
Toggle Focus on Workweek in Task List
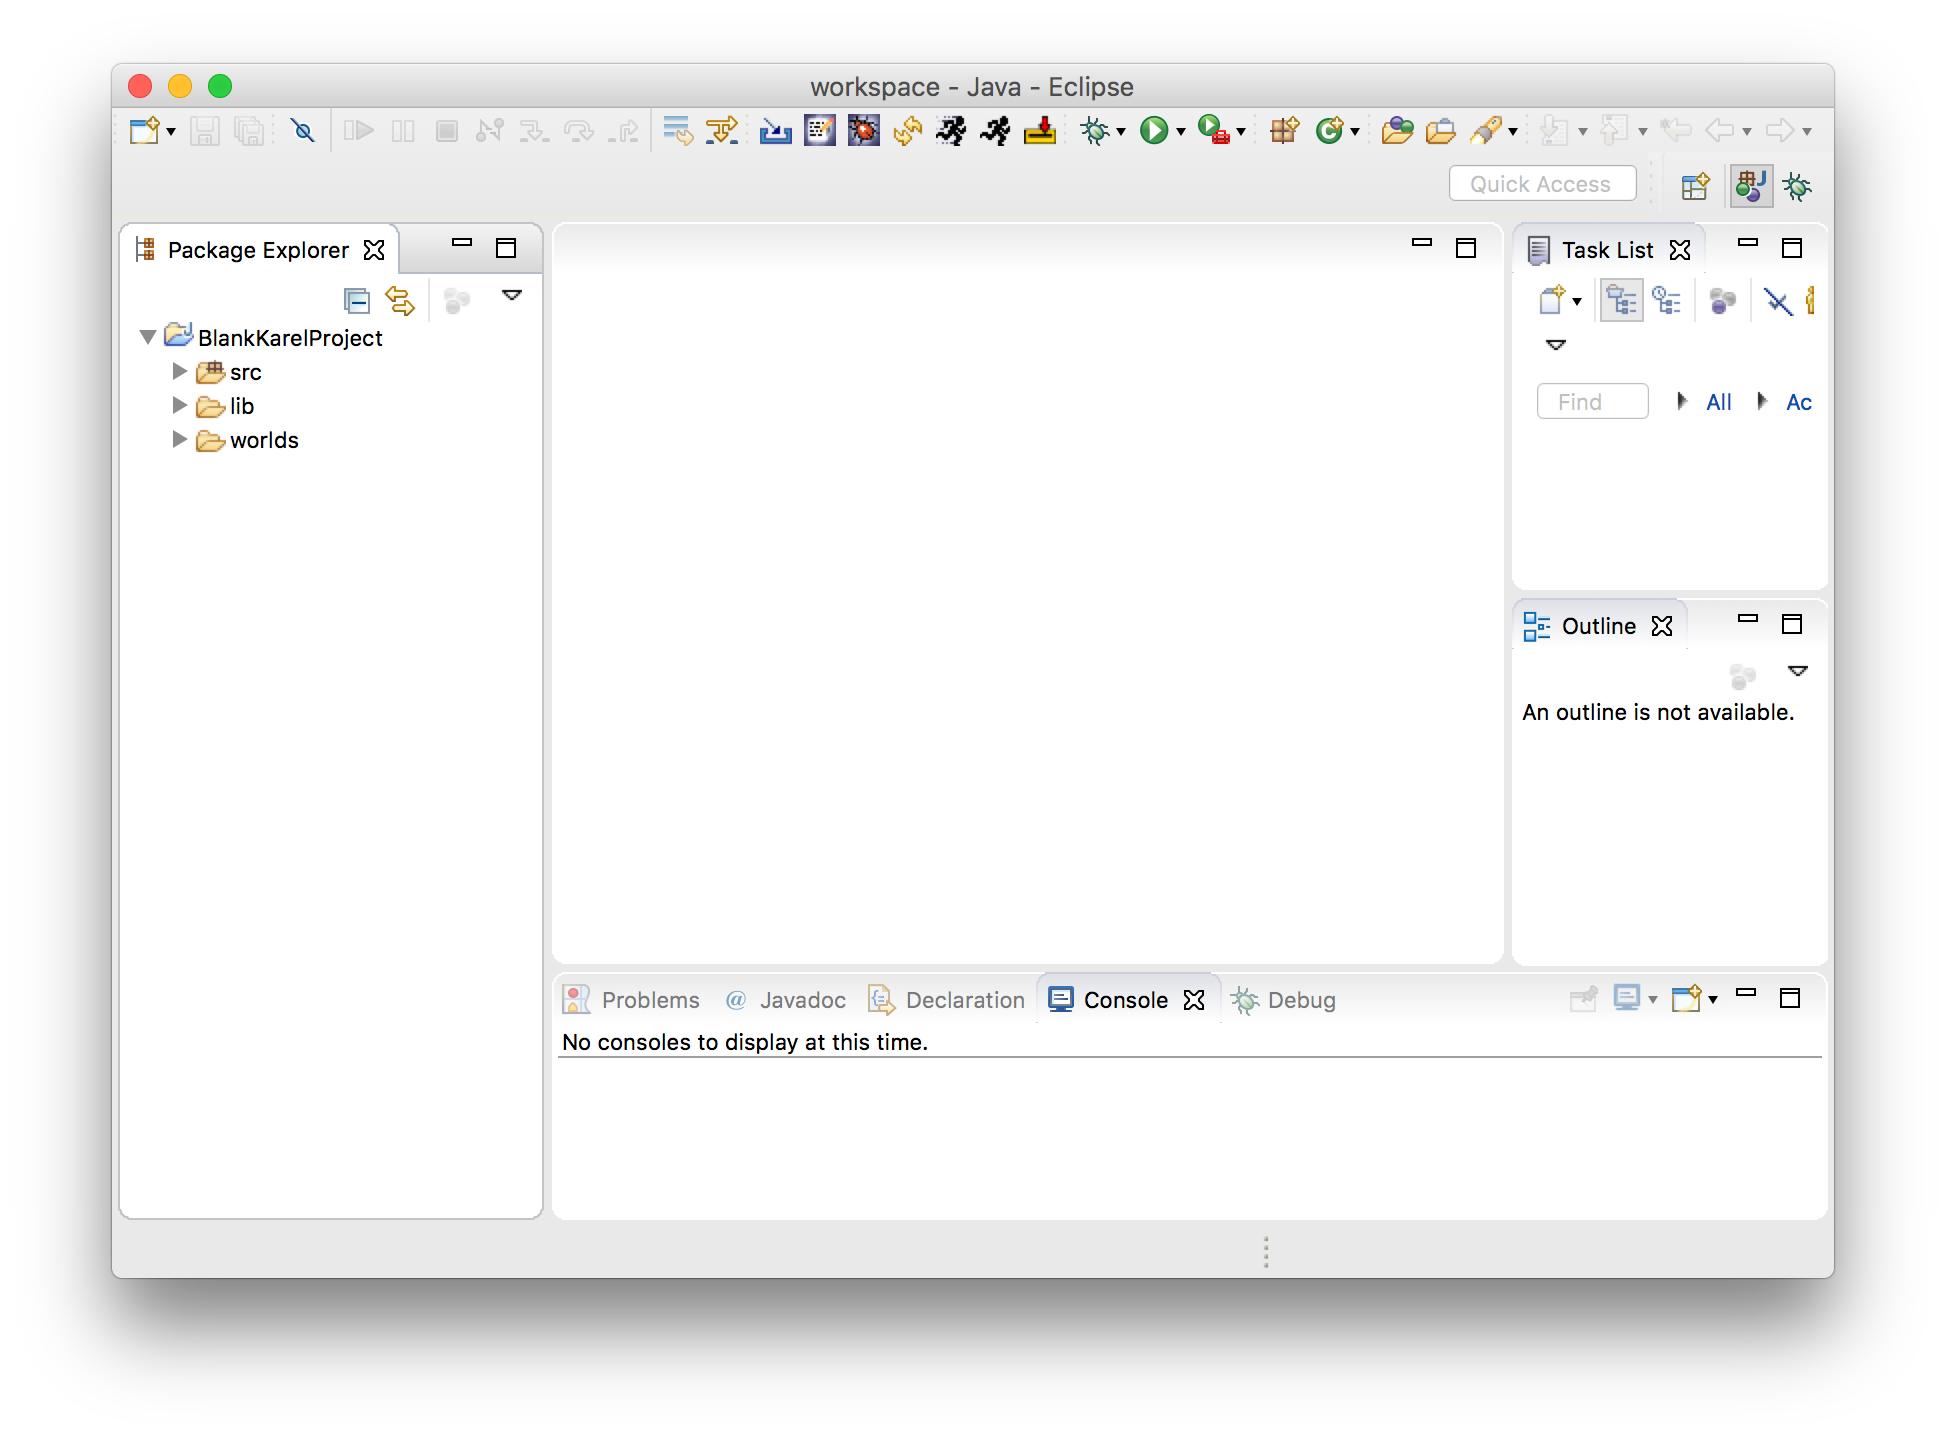tap(1722, 300)
